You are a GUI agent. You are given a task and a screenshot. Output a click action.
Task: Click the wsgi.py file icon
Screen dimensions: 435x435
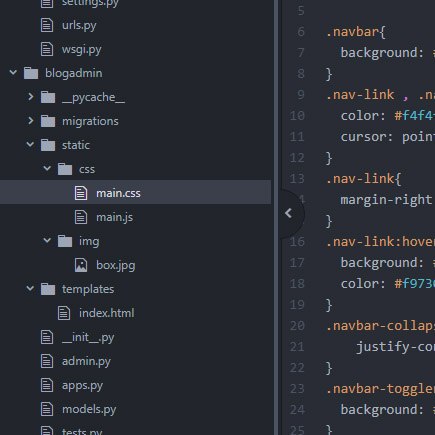[47, 49]
